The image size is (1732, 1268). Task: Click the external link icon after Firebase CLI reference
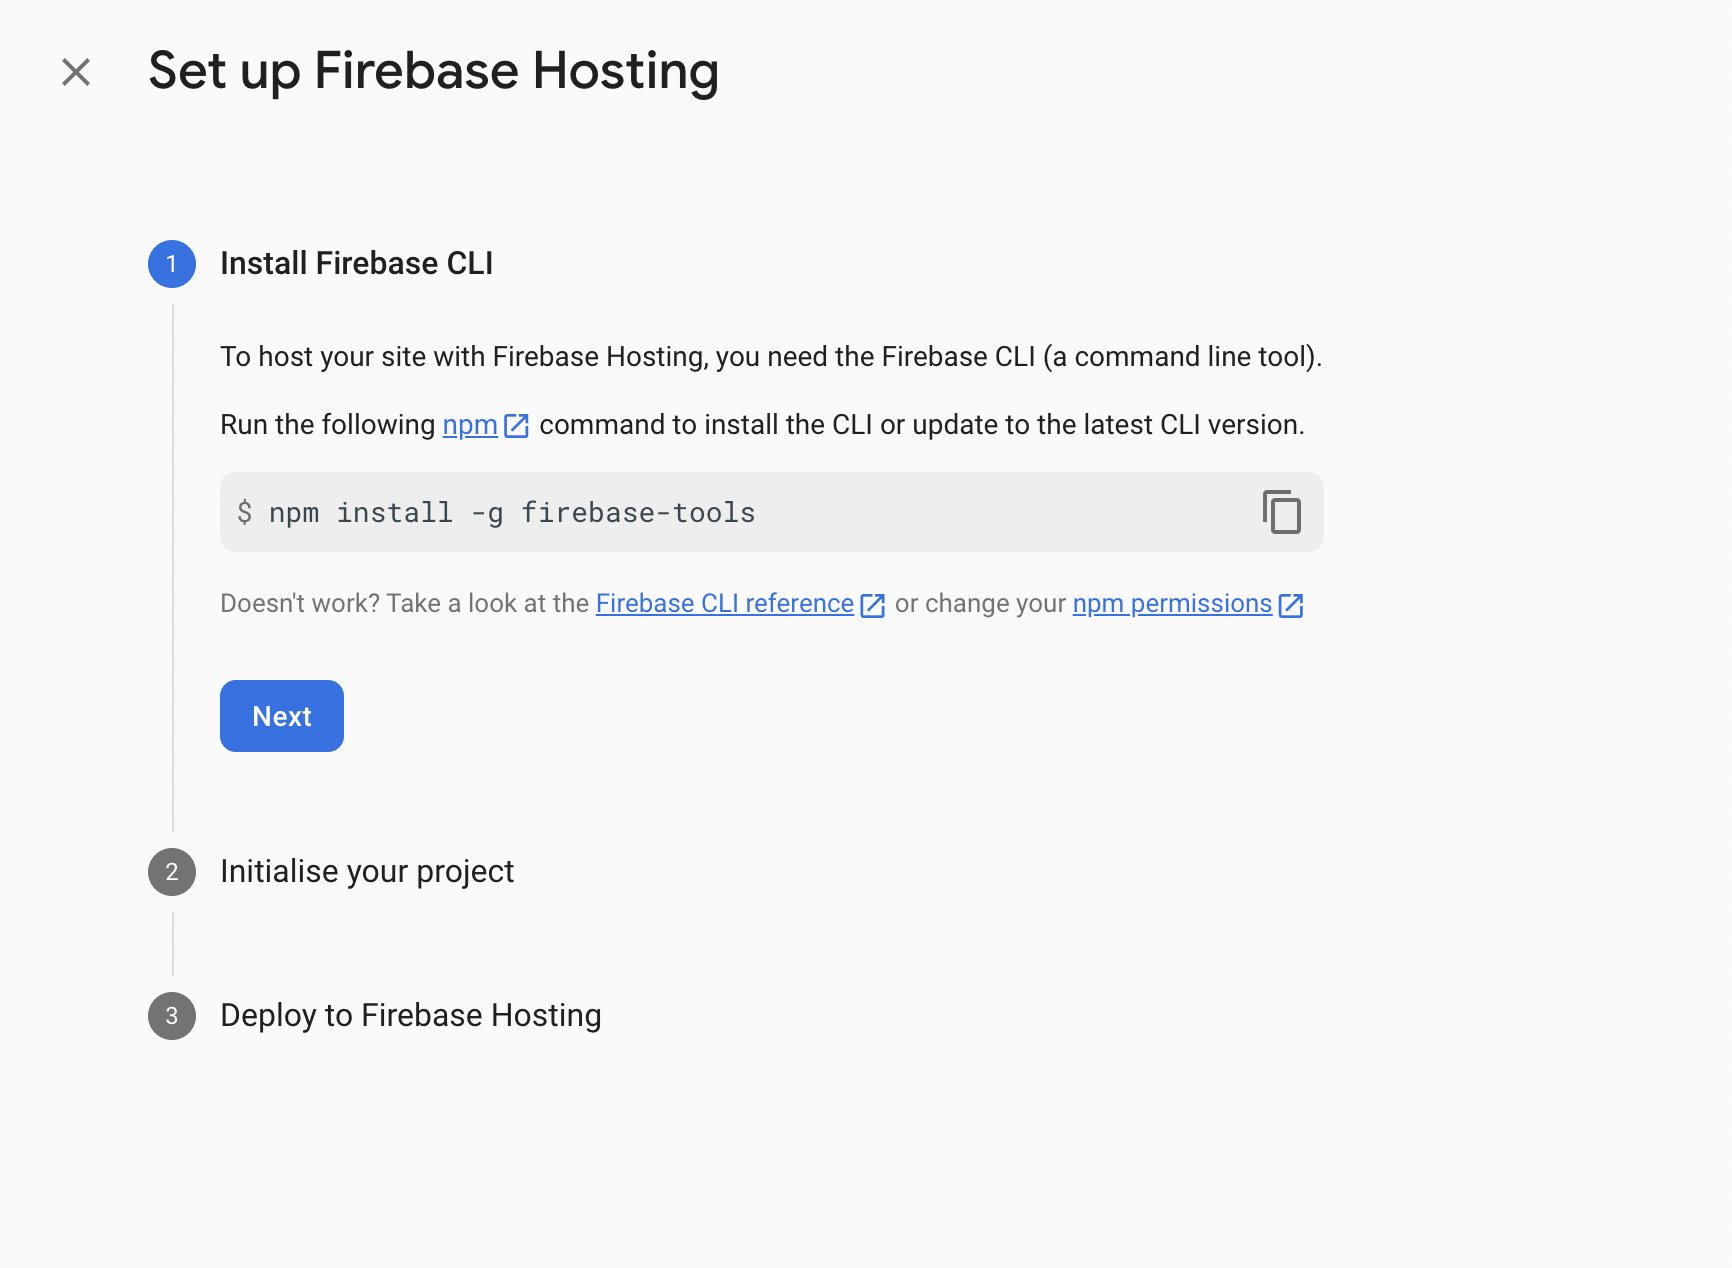(872, 604)
